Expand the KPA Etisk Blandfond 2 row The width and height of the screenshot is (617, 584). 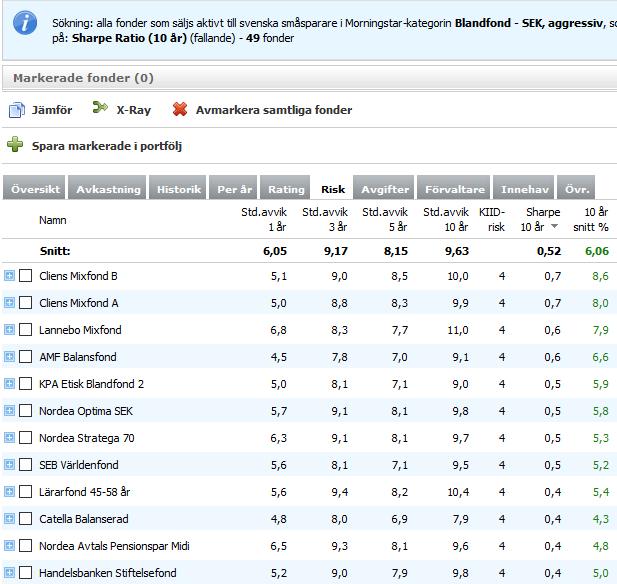(9, 383)
